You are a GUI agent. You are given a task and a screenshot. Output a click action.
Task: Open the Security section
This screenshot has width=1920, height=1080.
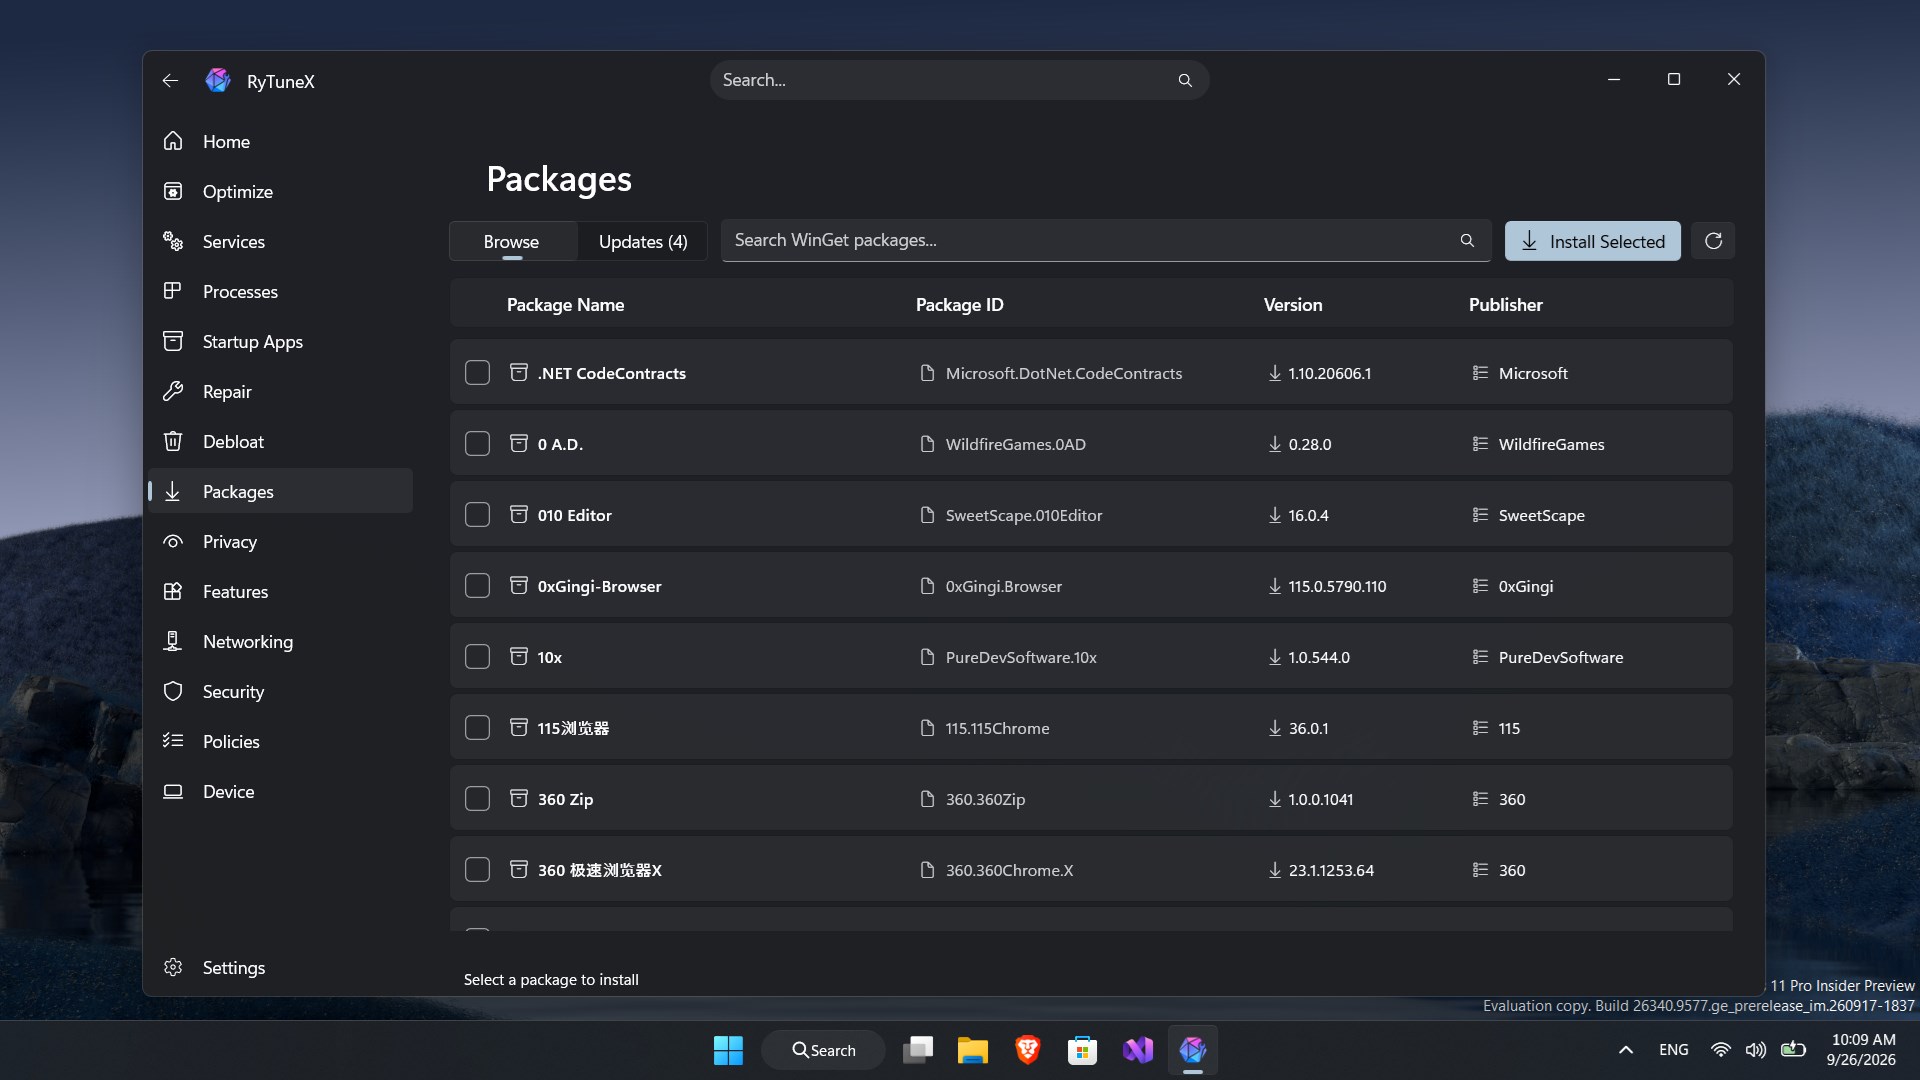[280, 691]
